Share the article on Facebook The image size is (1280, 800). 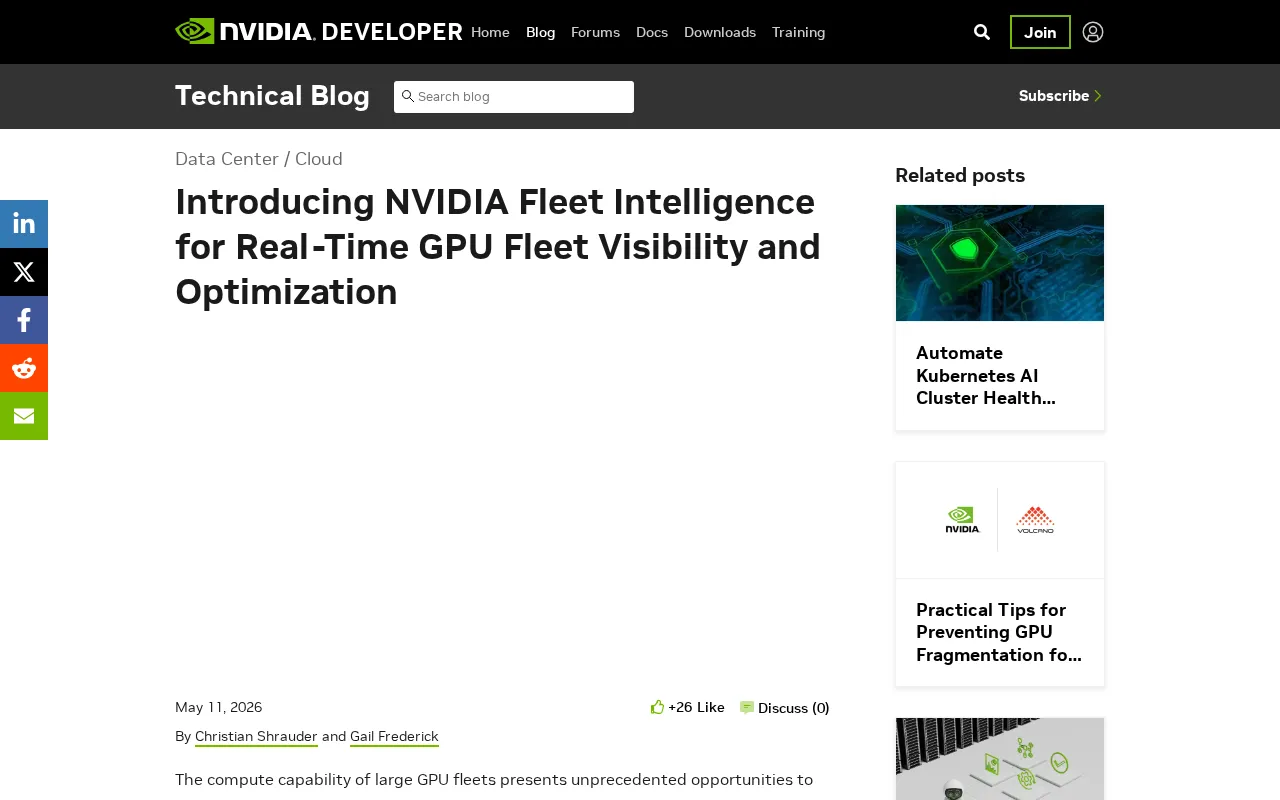click(x=24, y=320)
